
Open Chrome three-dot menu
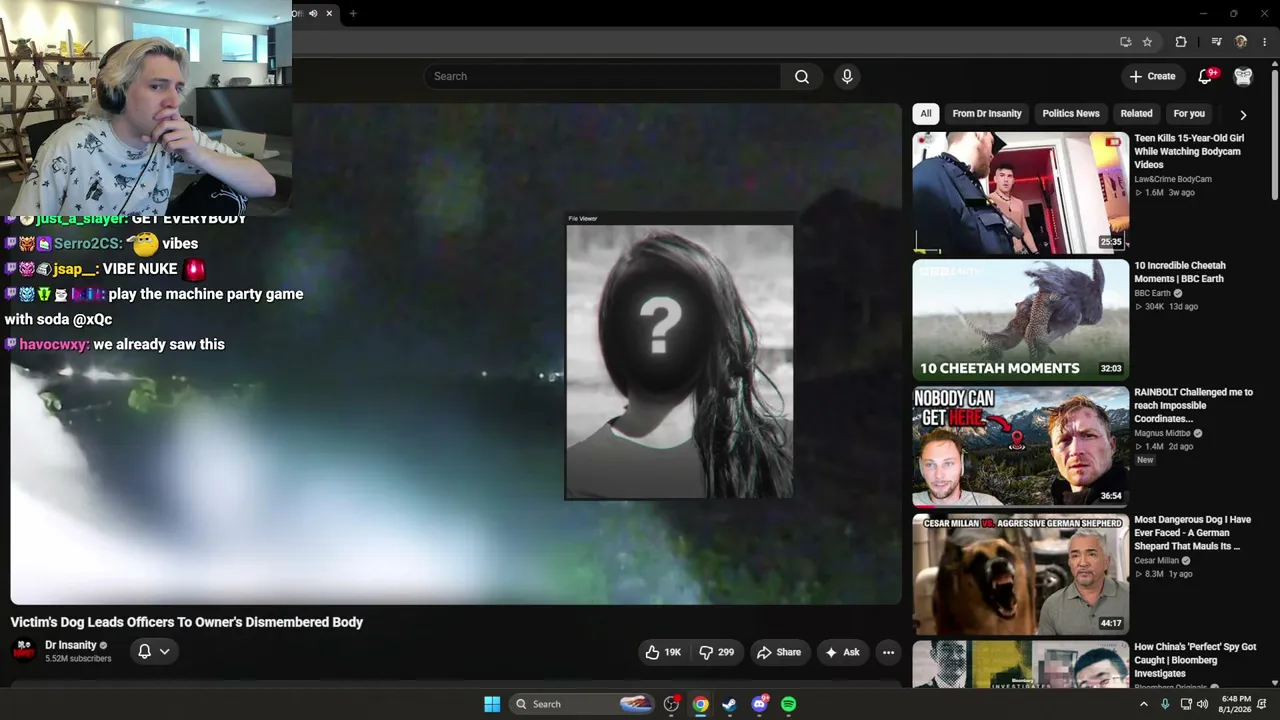point(1265,42)
